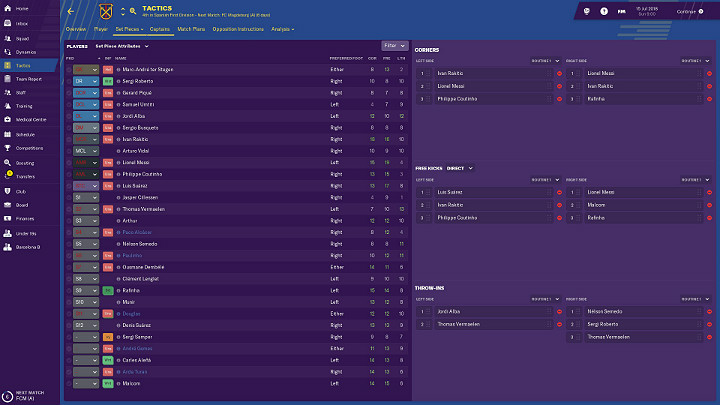Click the club badge in the header
This screenshot has width=720, height=405.
coord(106,11)
